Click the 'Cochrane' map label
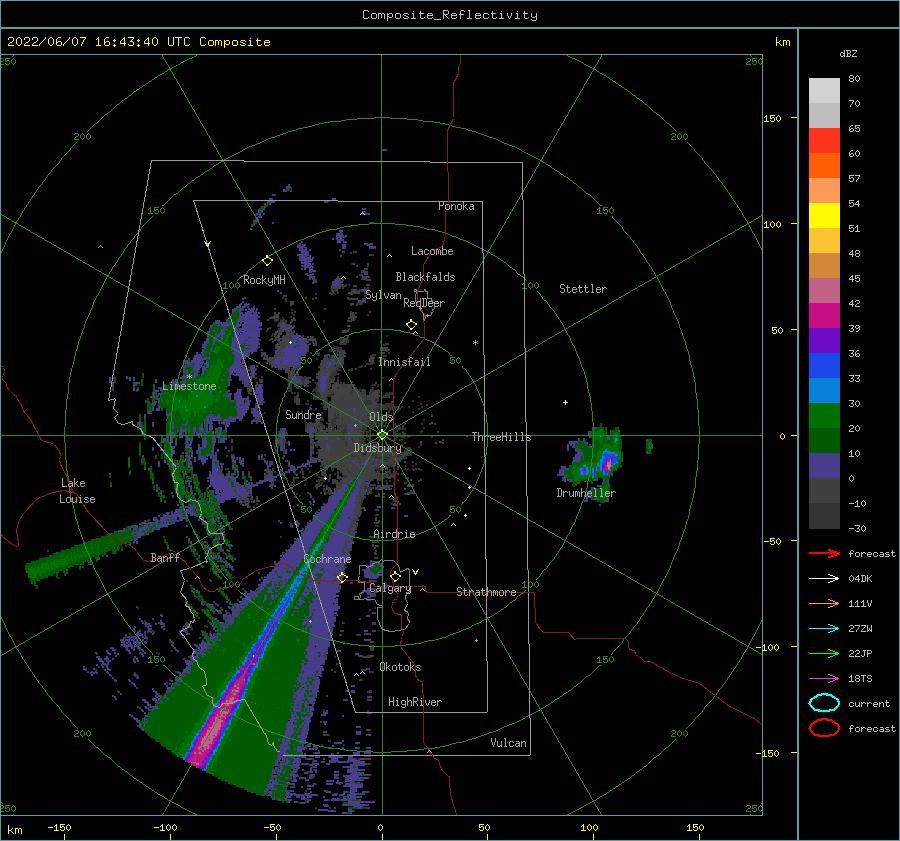The image size is (900, 841). [x=327, y=559]
